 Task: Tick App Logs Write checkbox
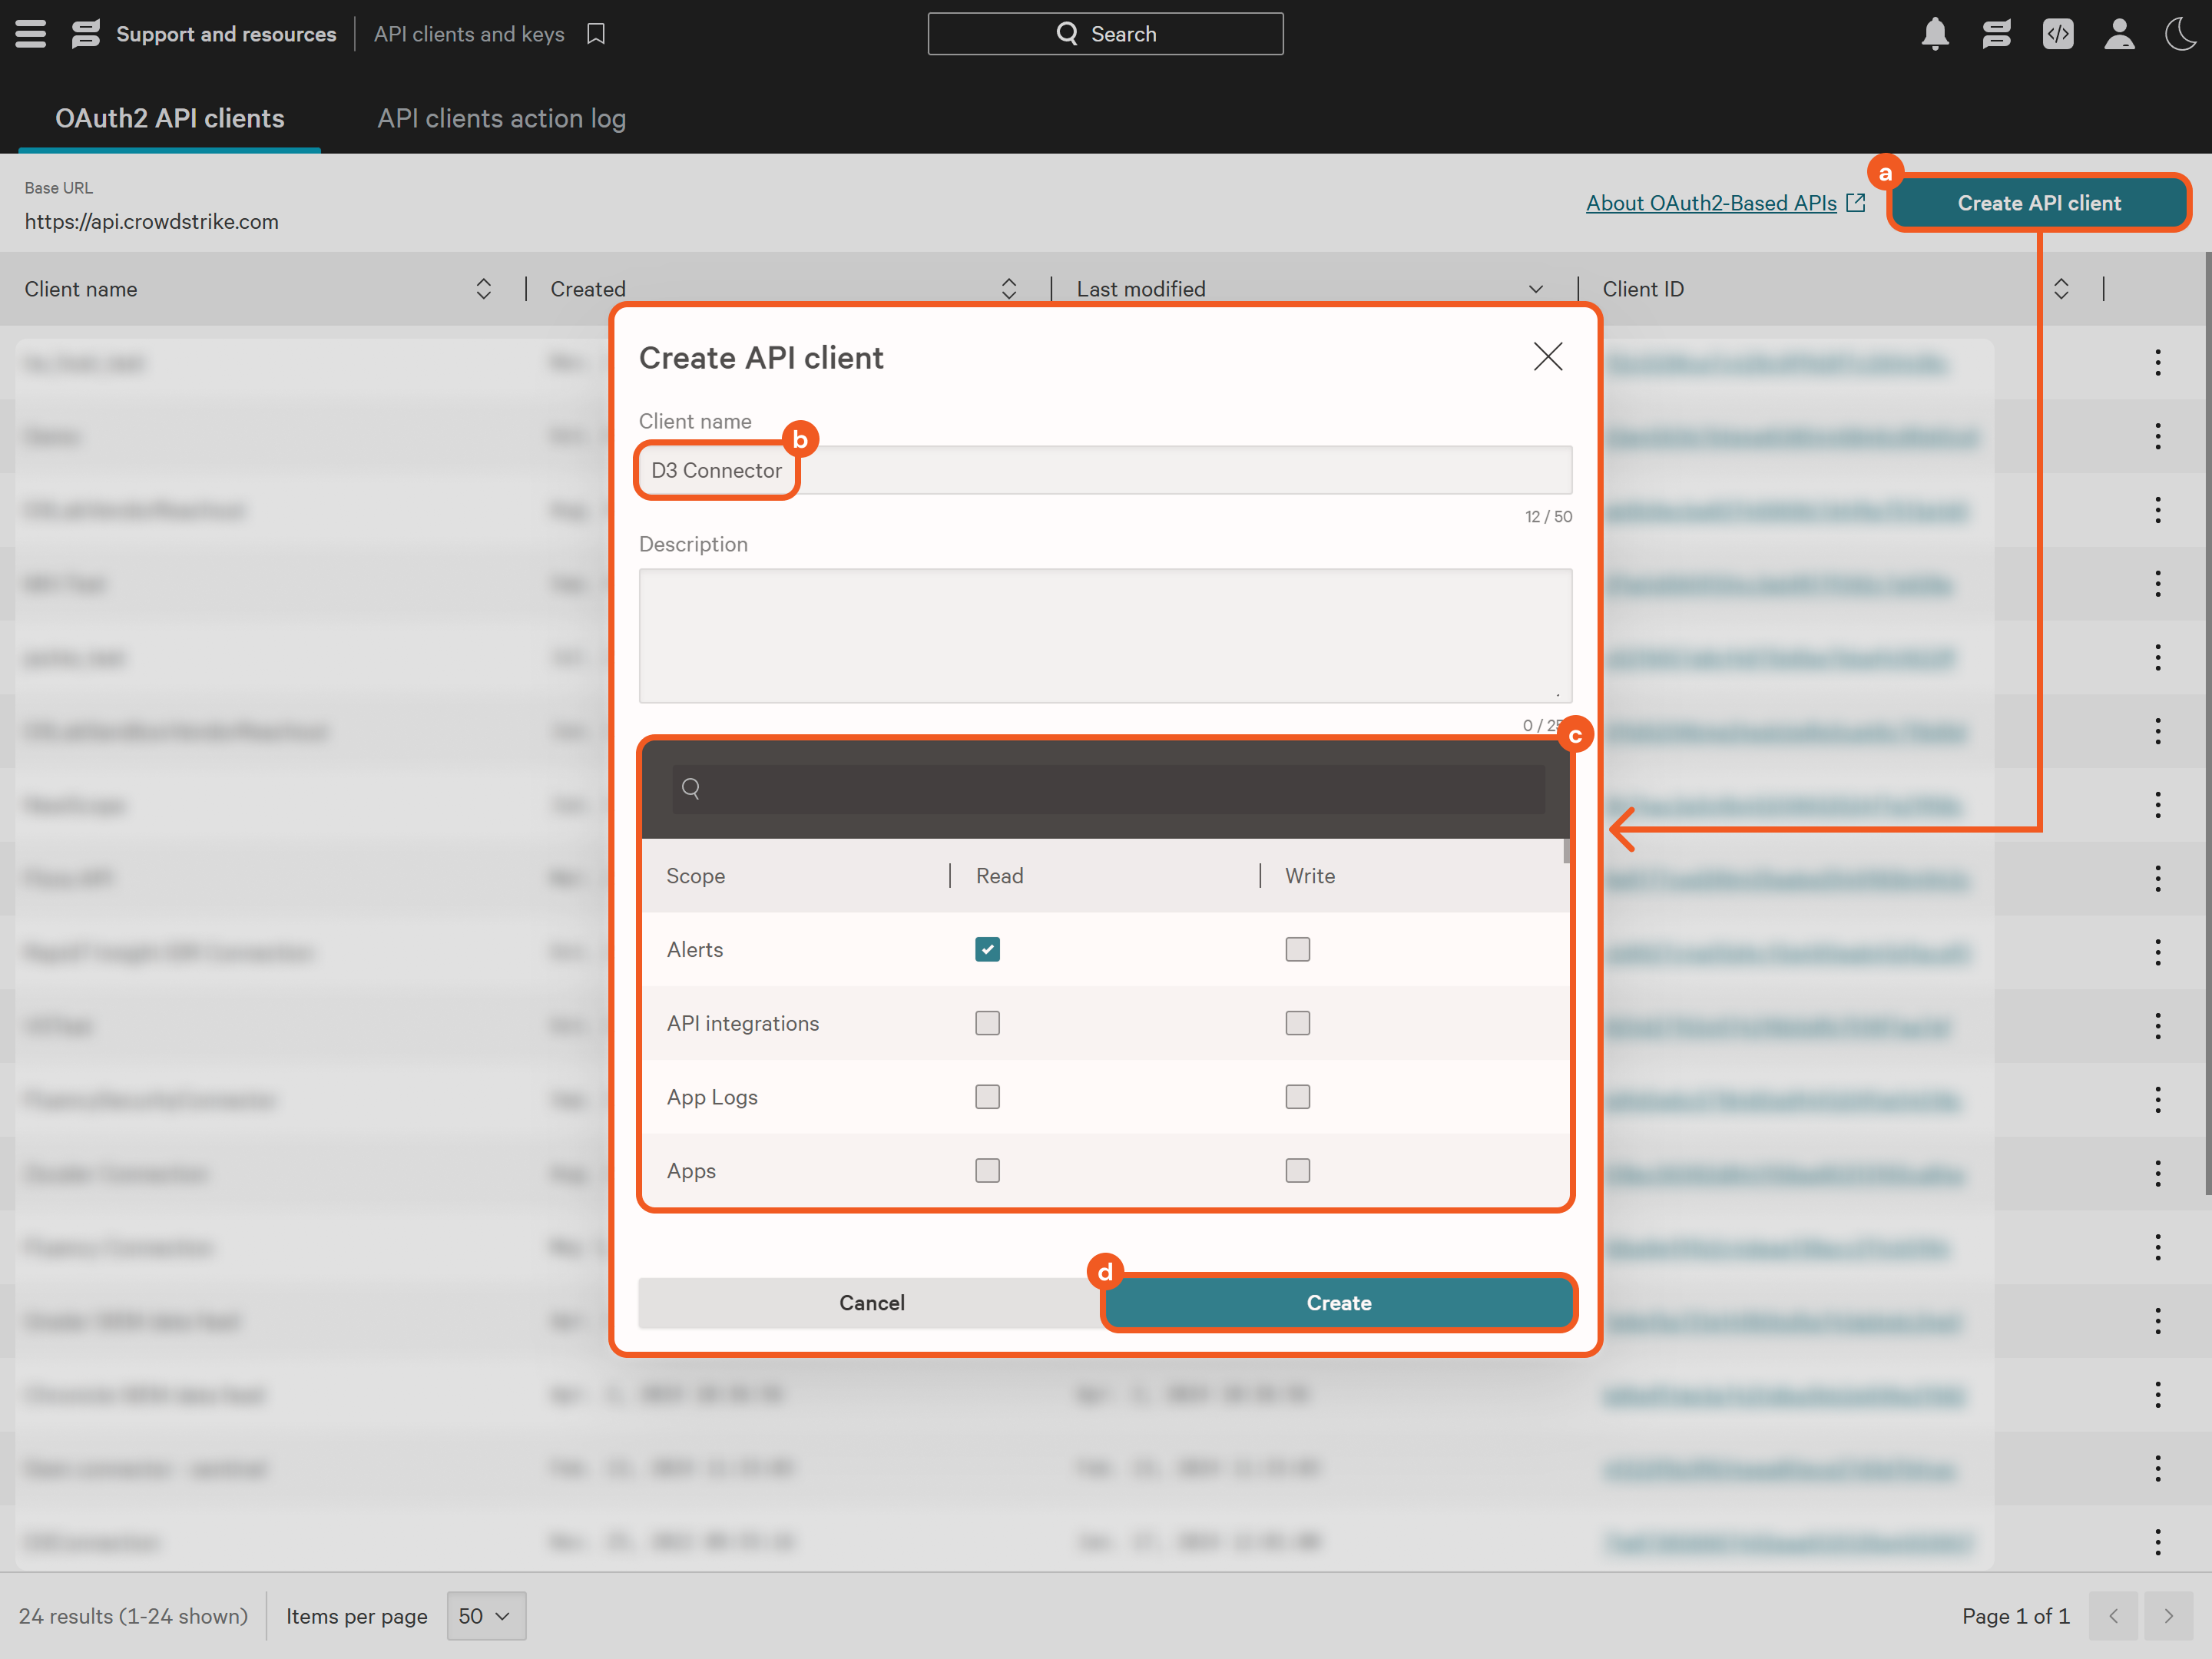click(1297, 1097)
